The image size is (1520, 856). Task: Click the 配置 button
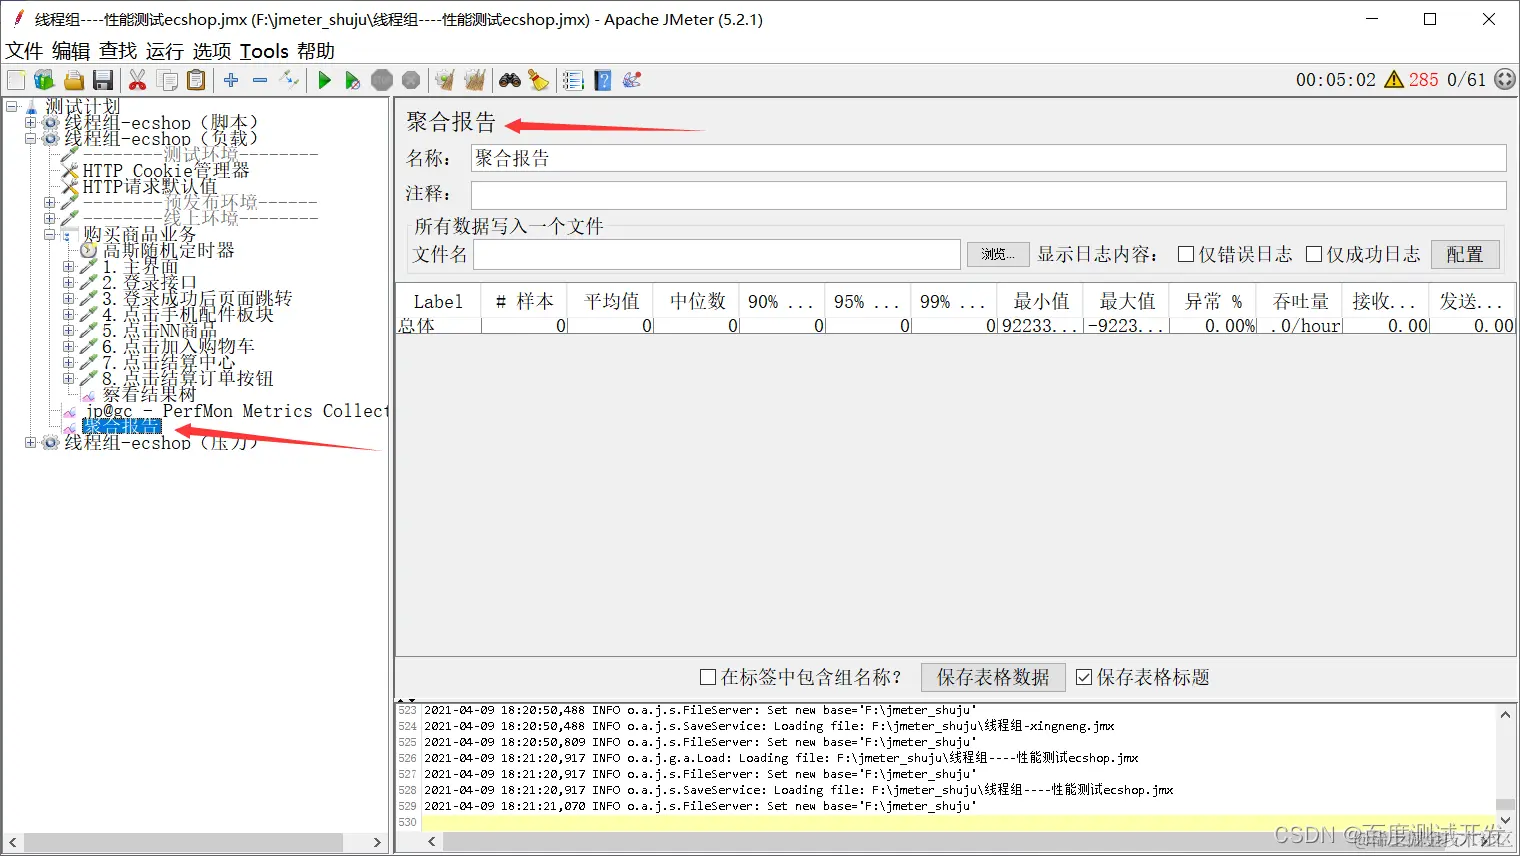(x=1465, y=254)
